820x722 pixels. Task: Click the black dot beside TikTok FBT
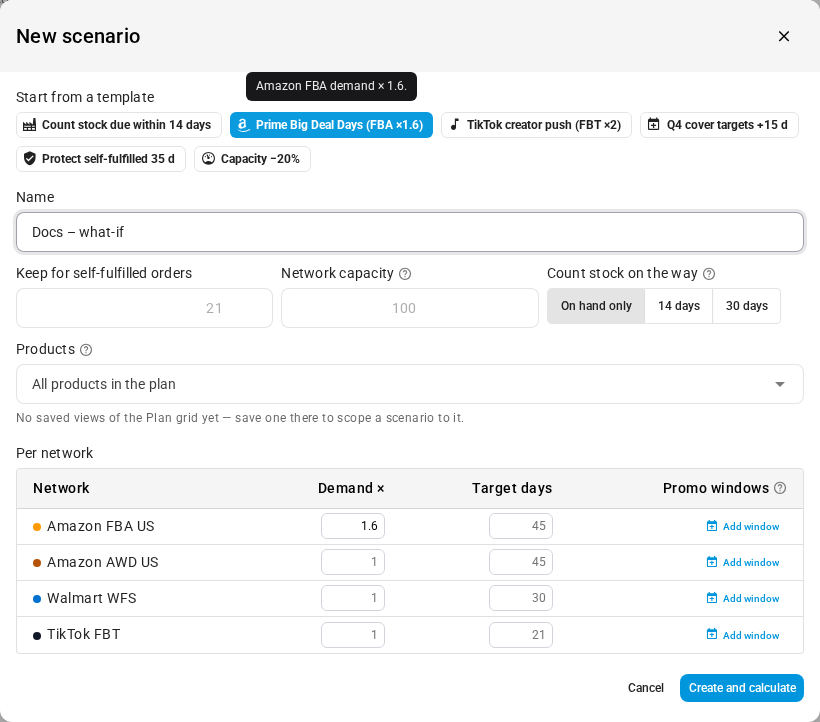tap(37, 636)
